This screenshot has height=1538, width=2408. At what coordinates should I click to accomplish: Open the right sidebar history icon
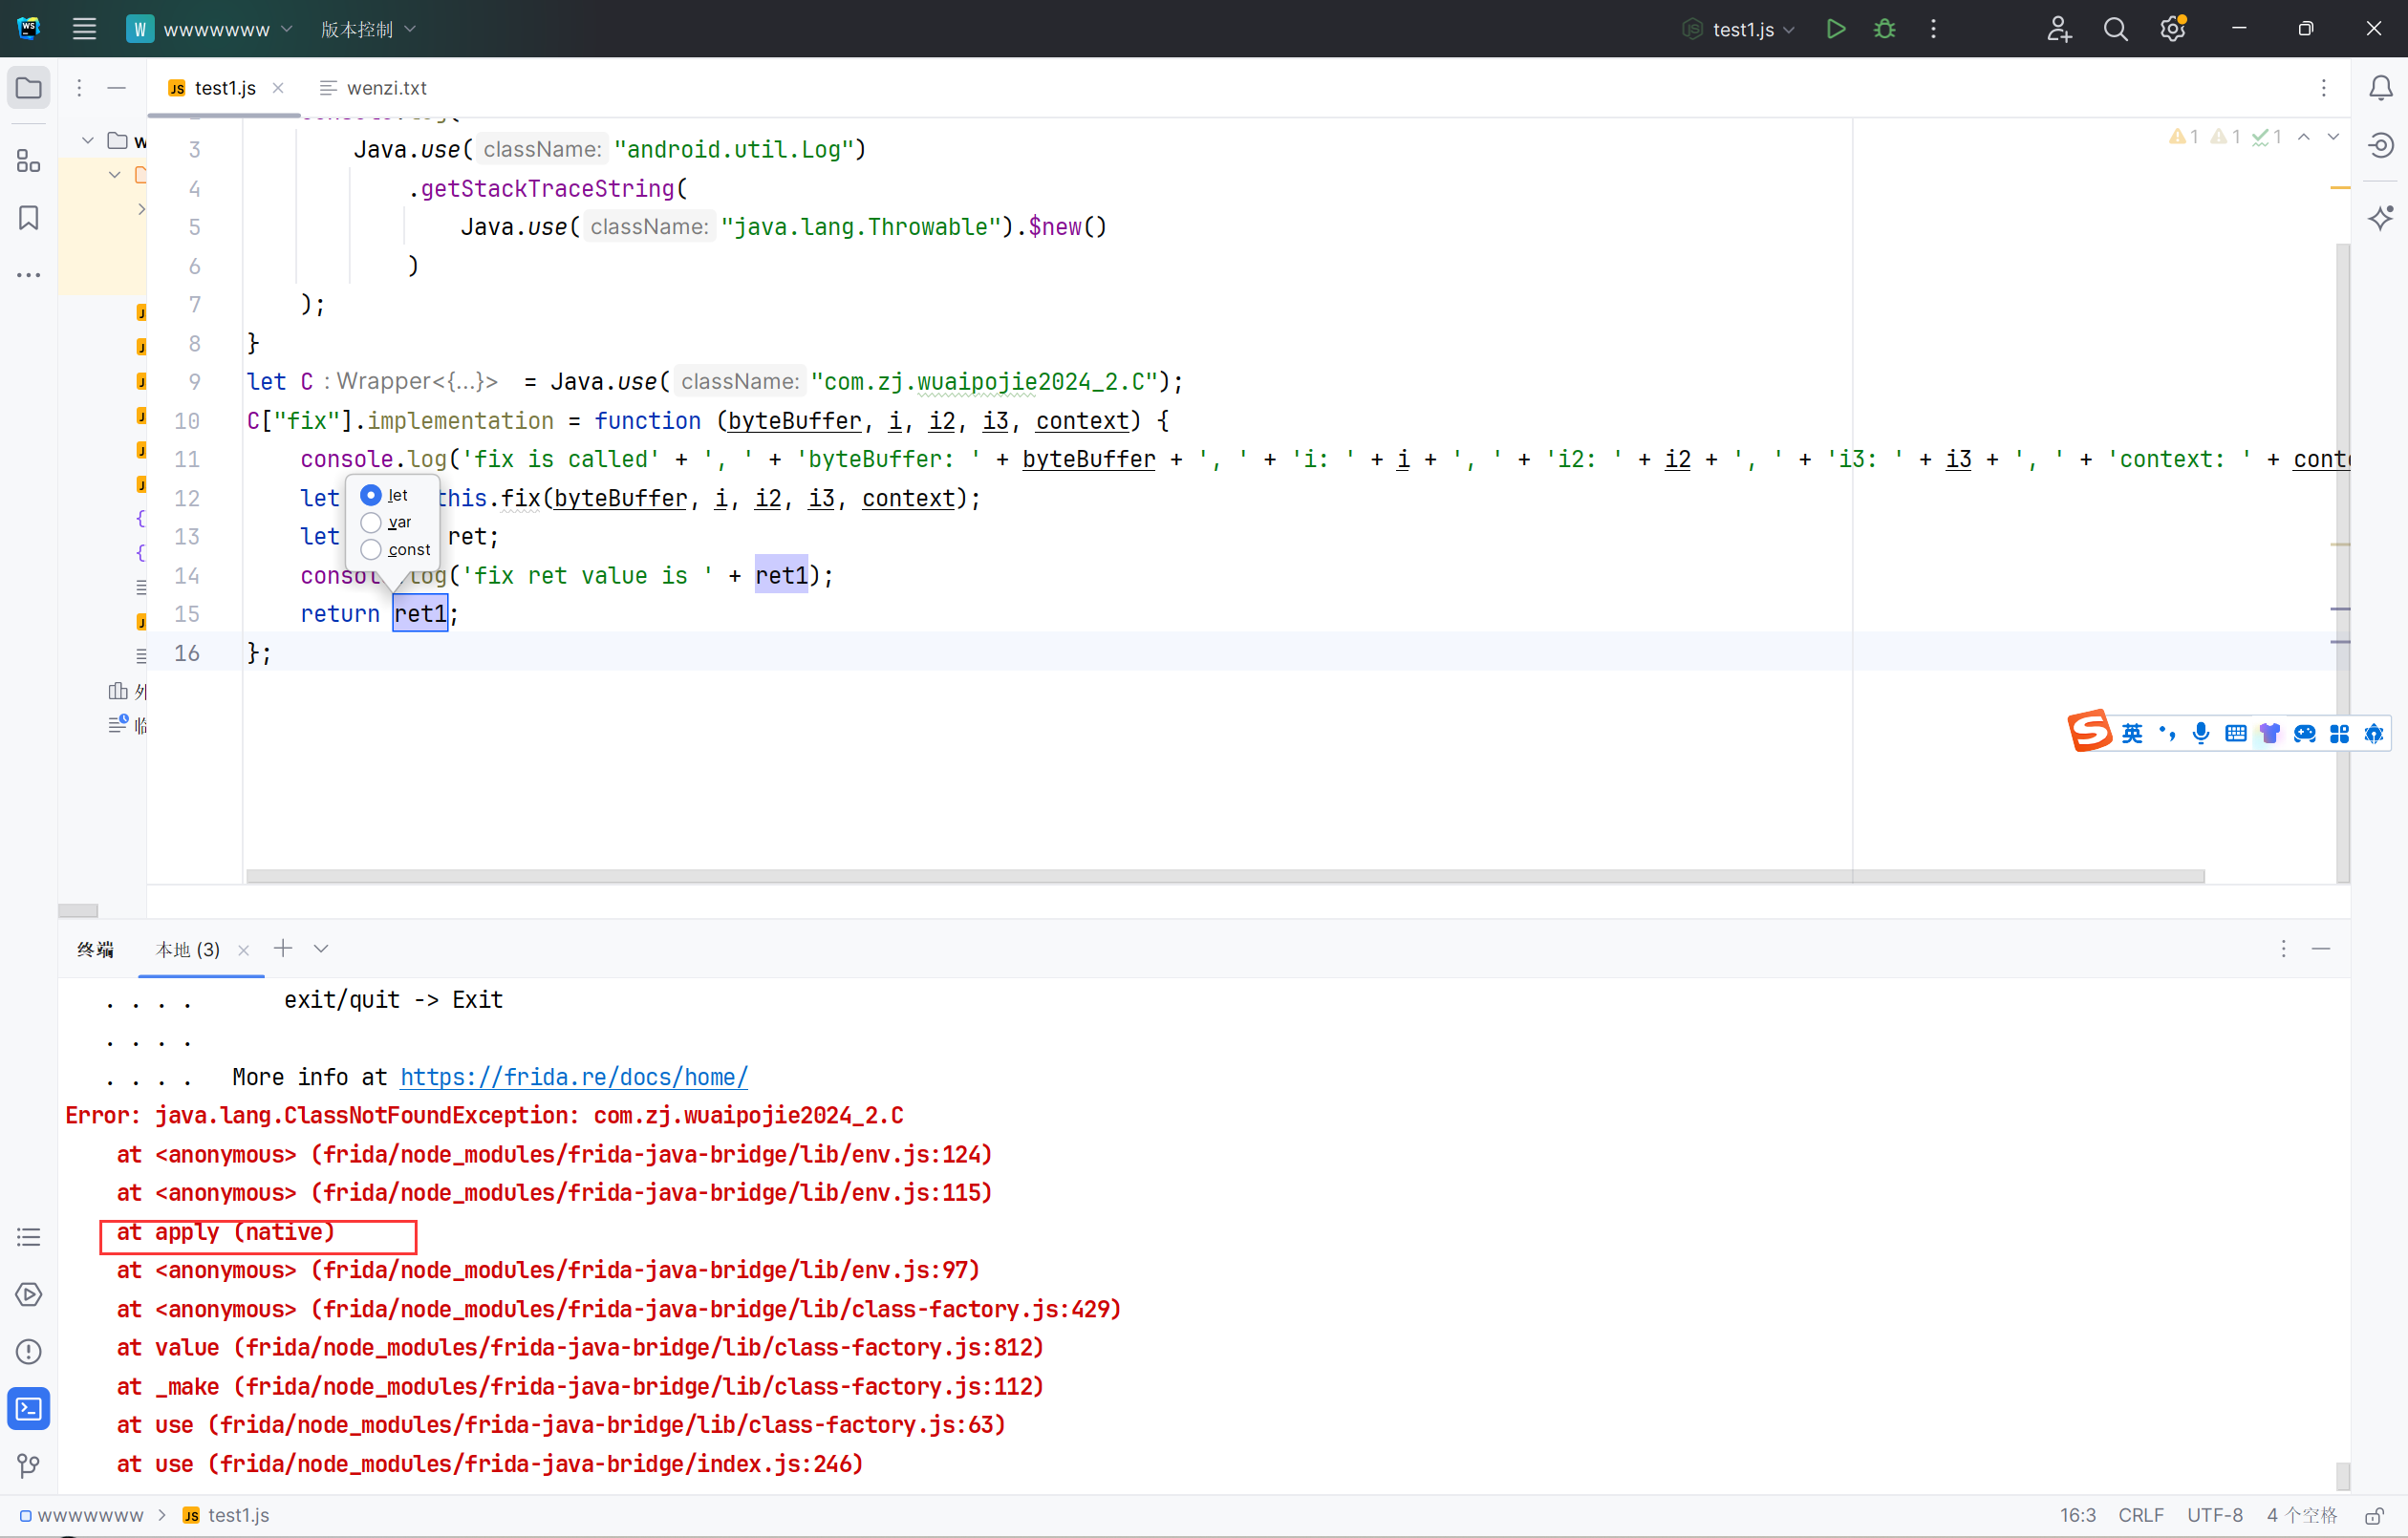(2381, 145)
